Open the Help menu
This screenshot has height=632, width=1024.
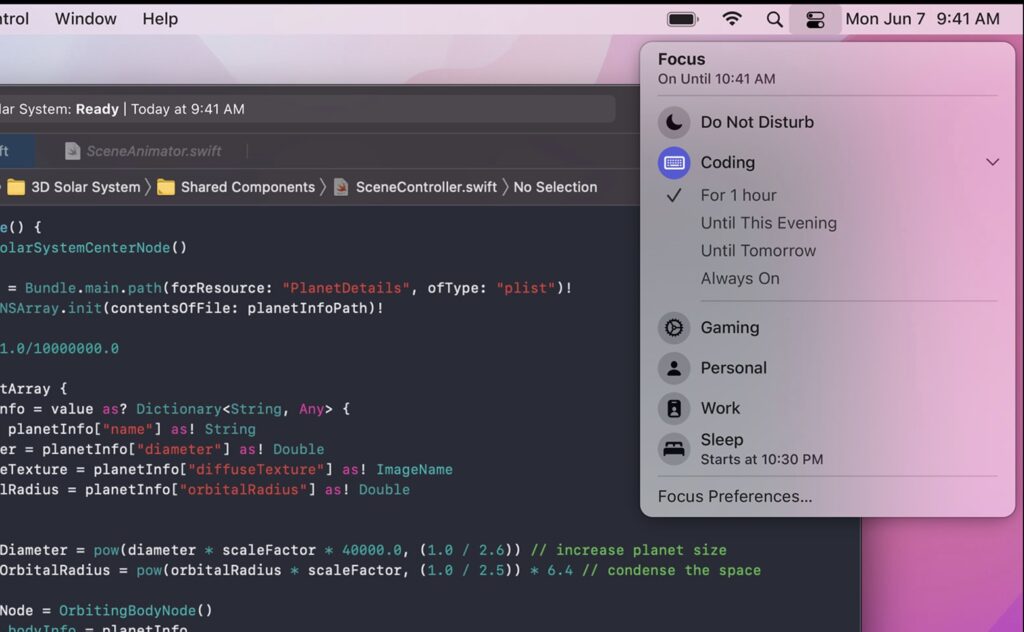[160, 19]
